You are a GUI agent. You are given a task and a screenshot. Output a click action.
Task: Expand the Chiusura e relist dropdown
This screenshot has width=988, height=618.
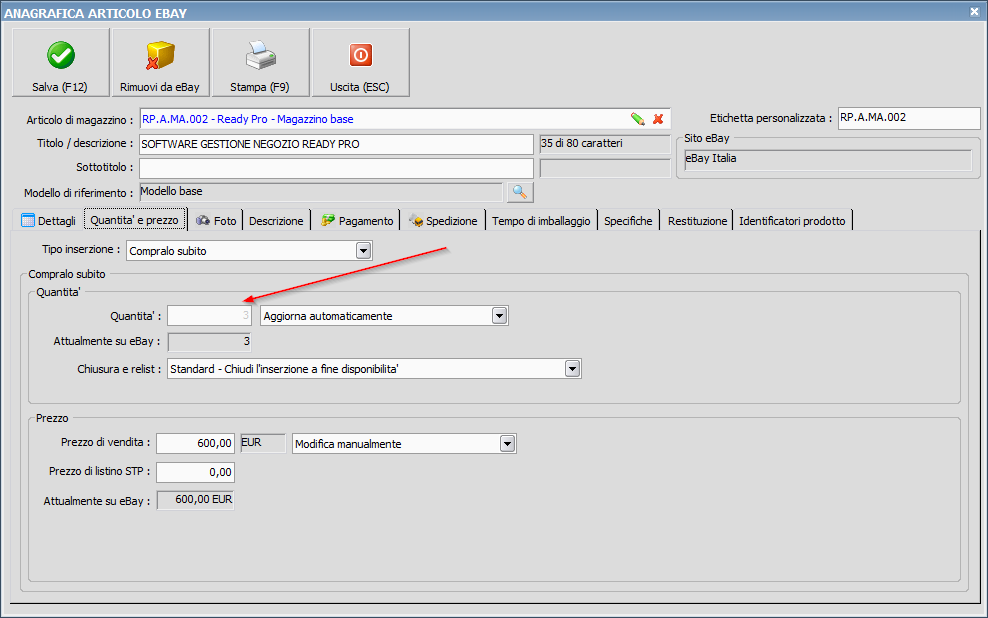[572, 369]
